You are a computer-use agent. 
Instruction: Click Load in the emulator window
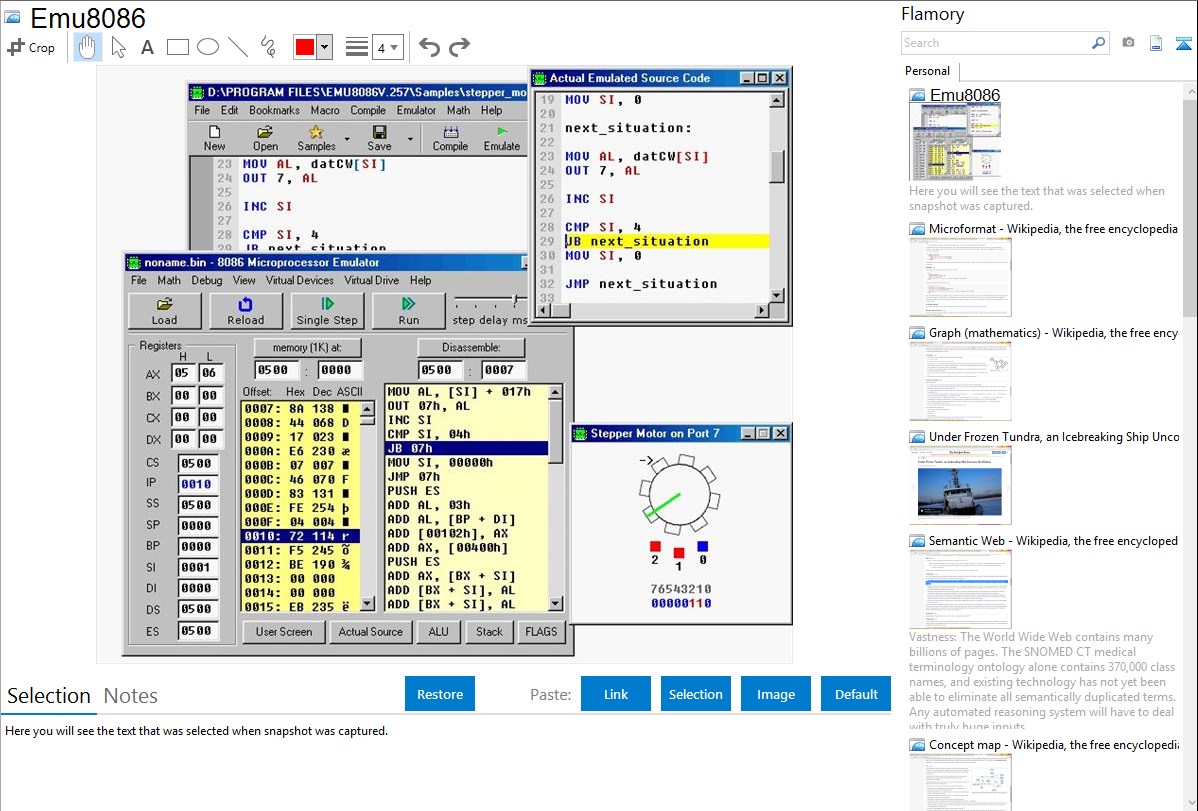164,311
